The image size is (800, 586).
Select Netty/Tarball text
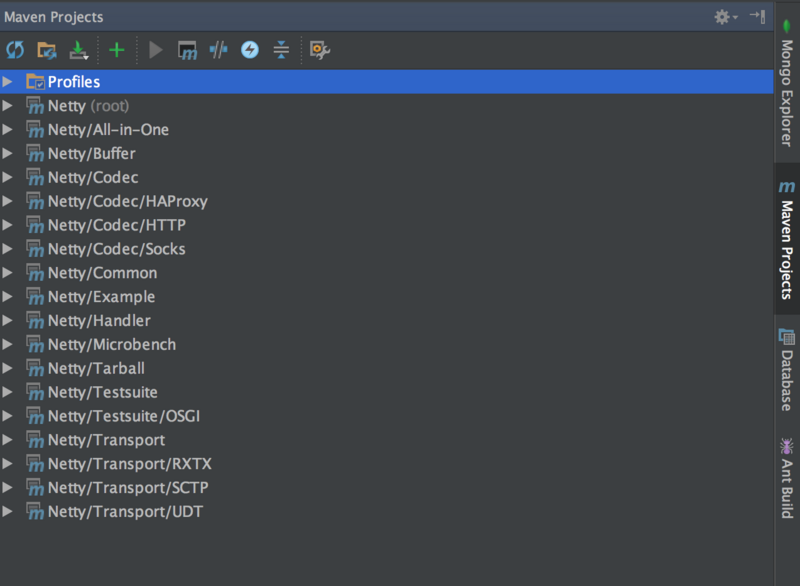(96, 368)
